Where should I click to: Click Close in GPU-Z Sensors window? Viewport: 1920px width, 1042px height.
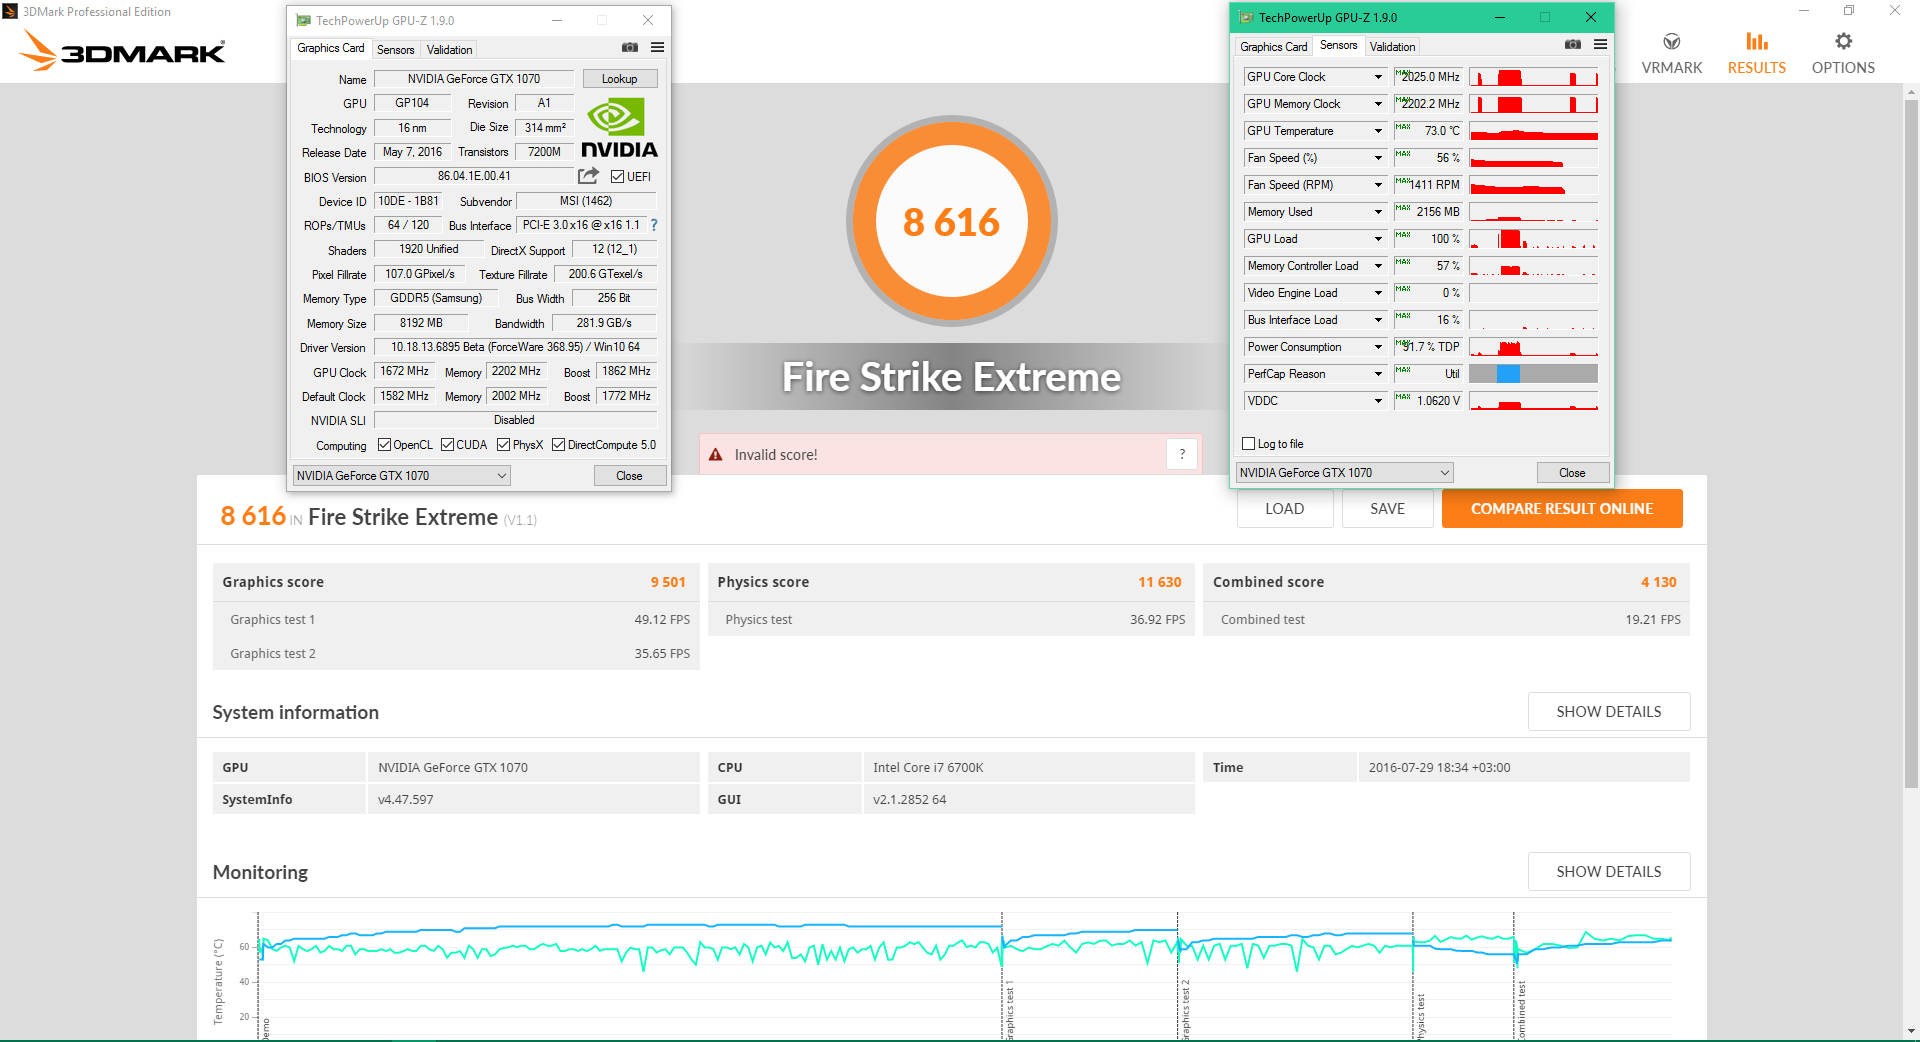click(x=1572, y=473)
